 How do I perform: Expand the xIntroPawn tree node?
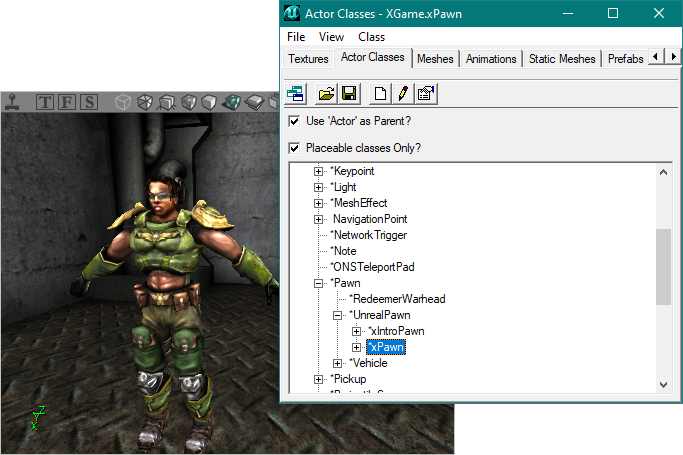(x=356, y=331)
